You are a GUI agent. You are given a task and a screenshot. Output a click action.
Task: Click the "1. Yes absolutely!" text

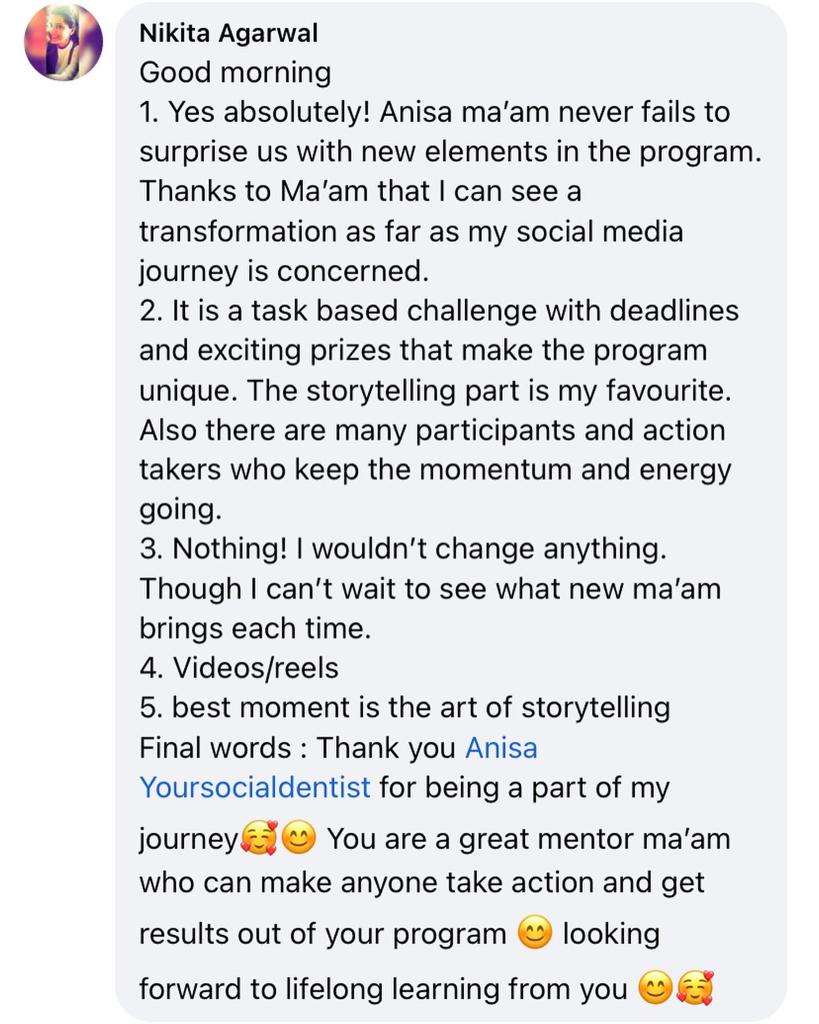[x=257, y=112]
